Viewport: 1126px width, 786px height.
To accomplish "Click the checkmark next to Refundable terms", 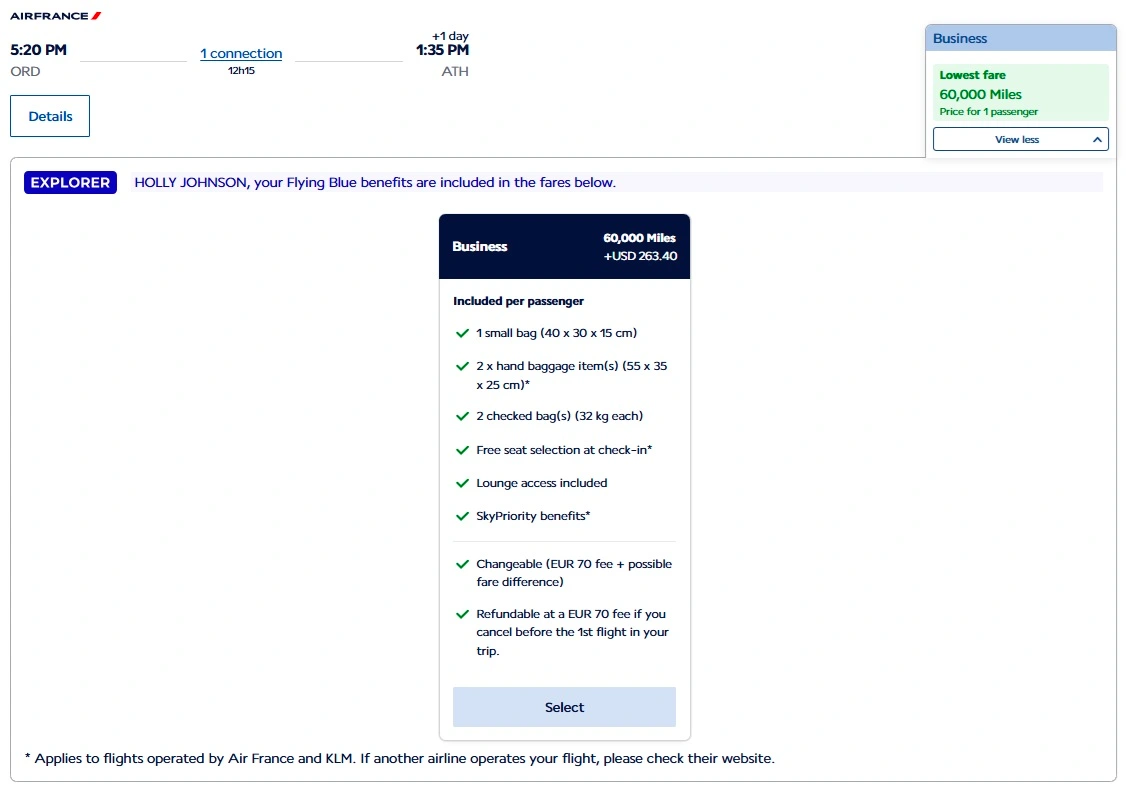I will click(x=462, y=614).
